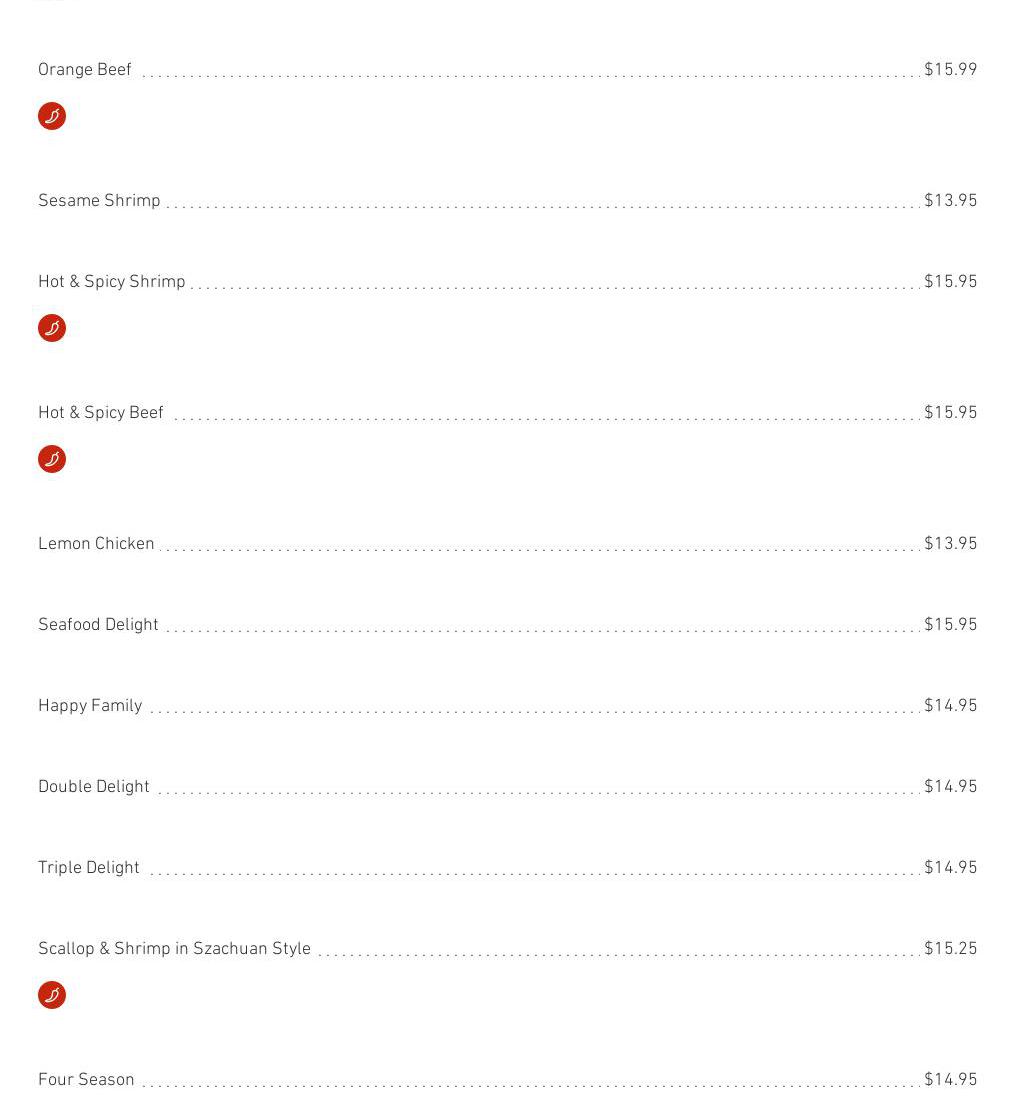1015x1103 pixels.
Task: Open the Four Season dish
Action: (x=86, y=1080)
